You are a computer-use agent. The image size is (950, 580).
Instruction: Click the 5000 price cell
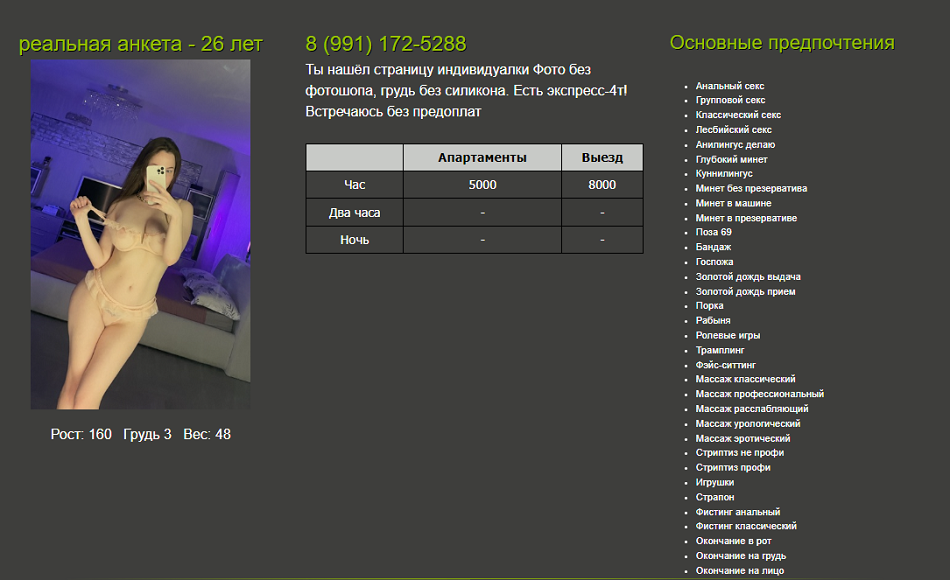point(482,185)
